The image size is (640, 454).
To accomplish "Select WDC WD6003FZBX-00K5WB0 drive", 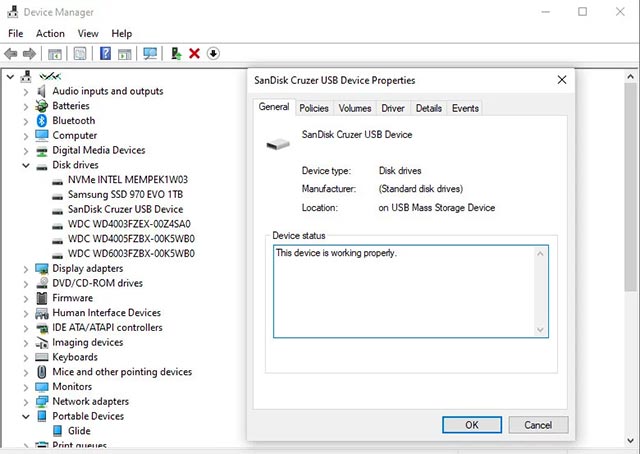I will coord(131,253).
